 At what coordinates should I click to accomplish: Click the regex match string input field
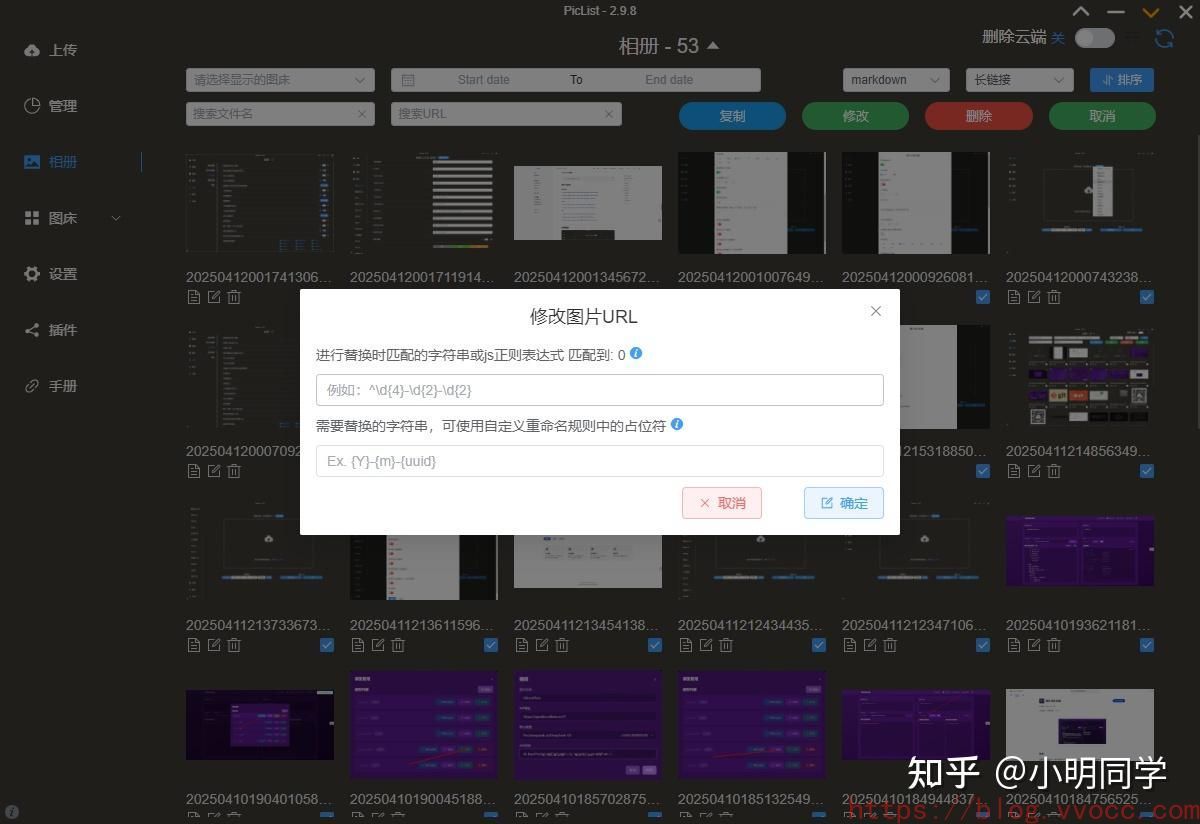(x=599, y=390)
